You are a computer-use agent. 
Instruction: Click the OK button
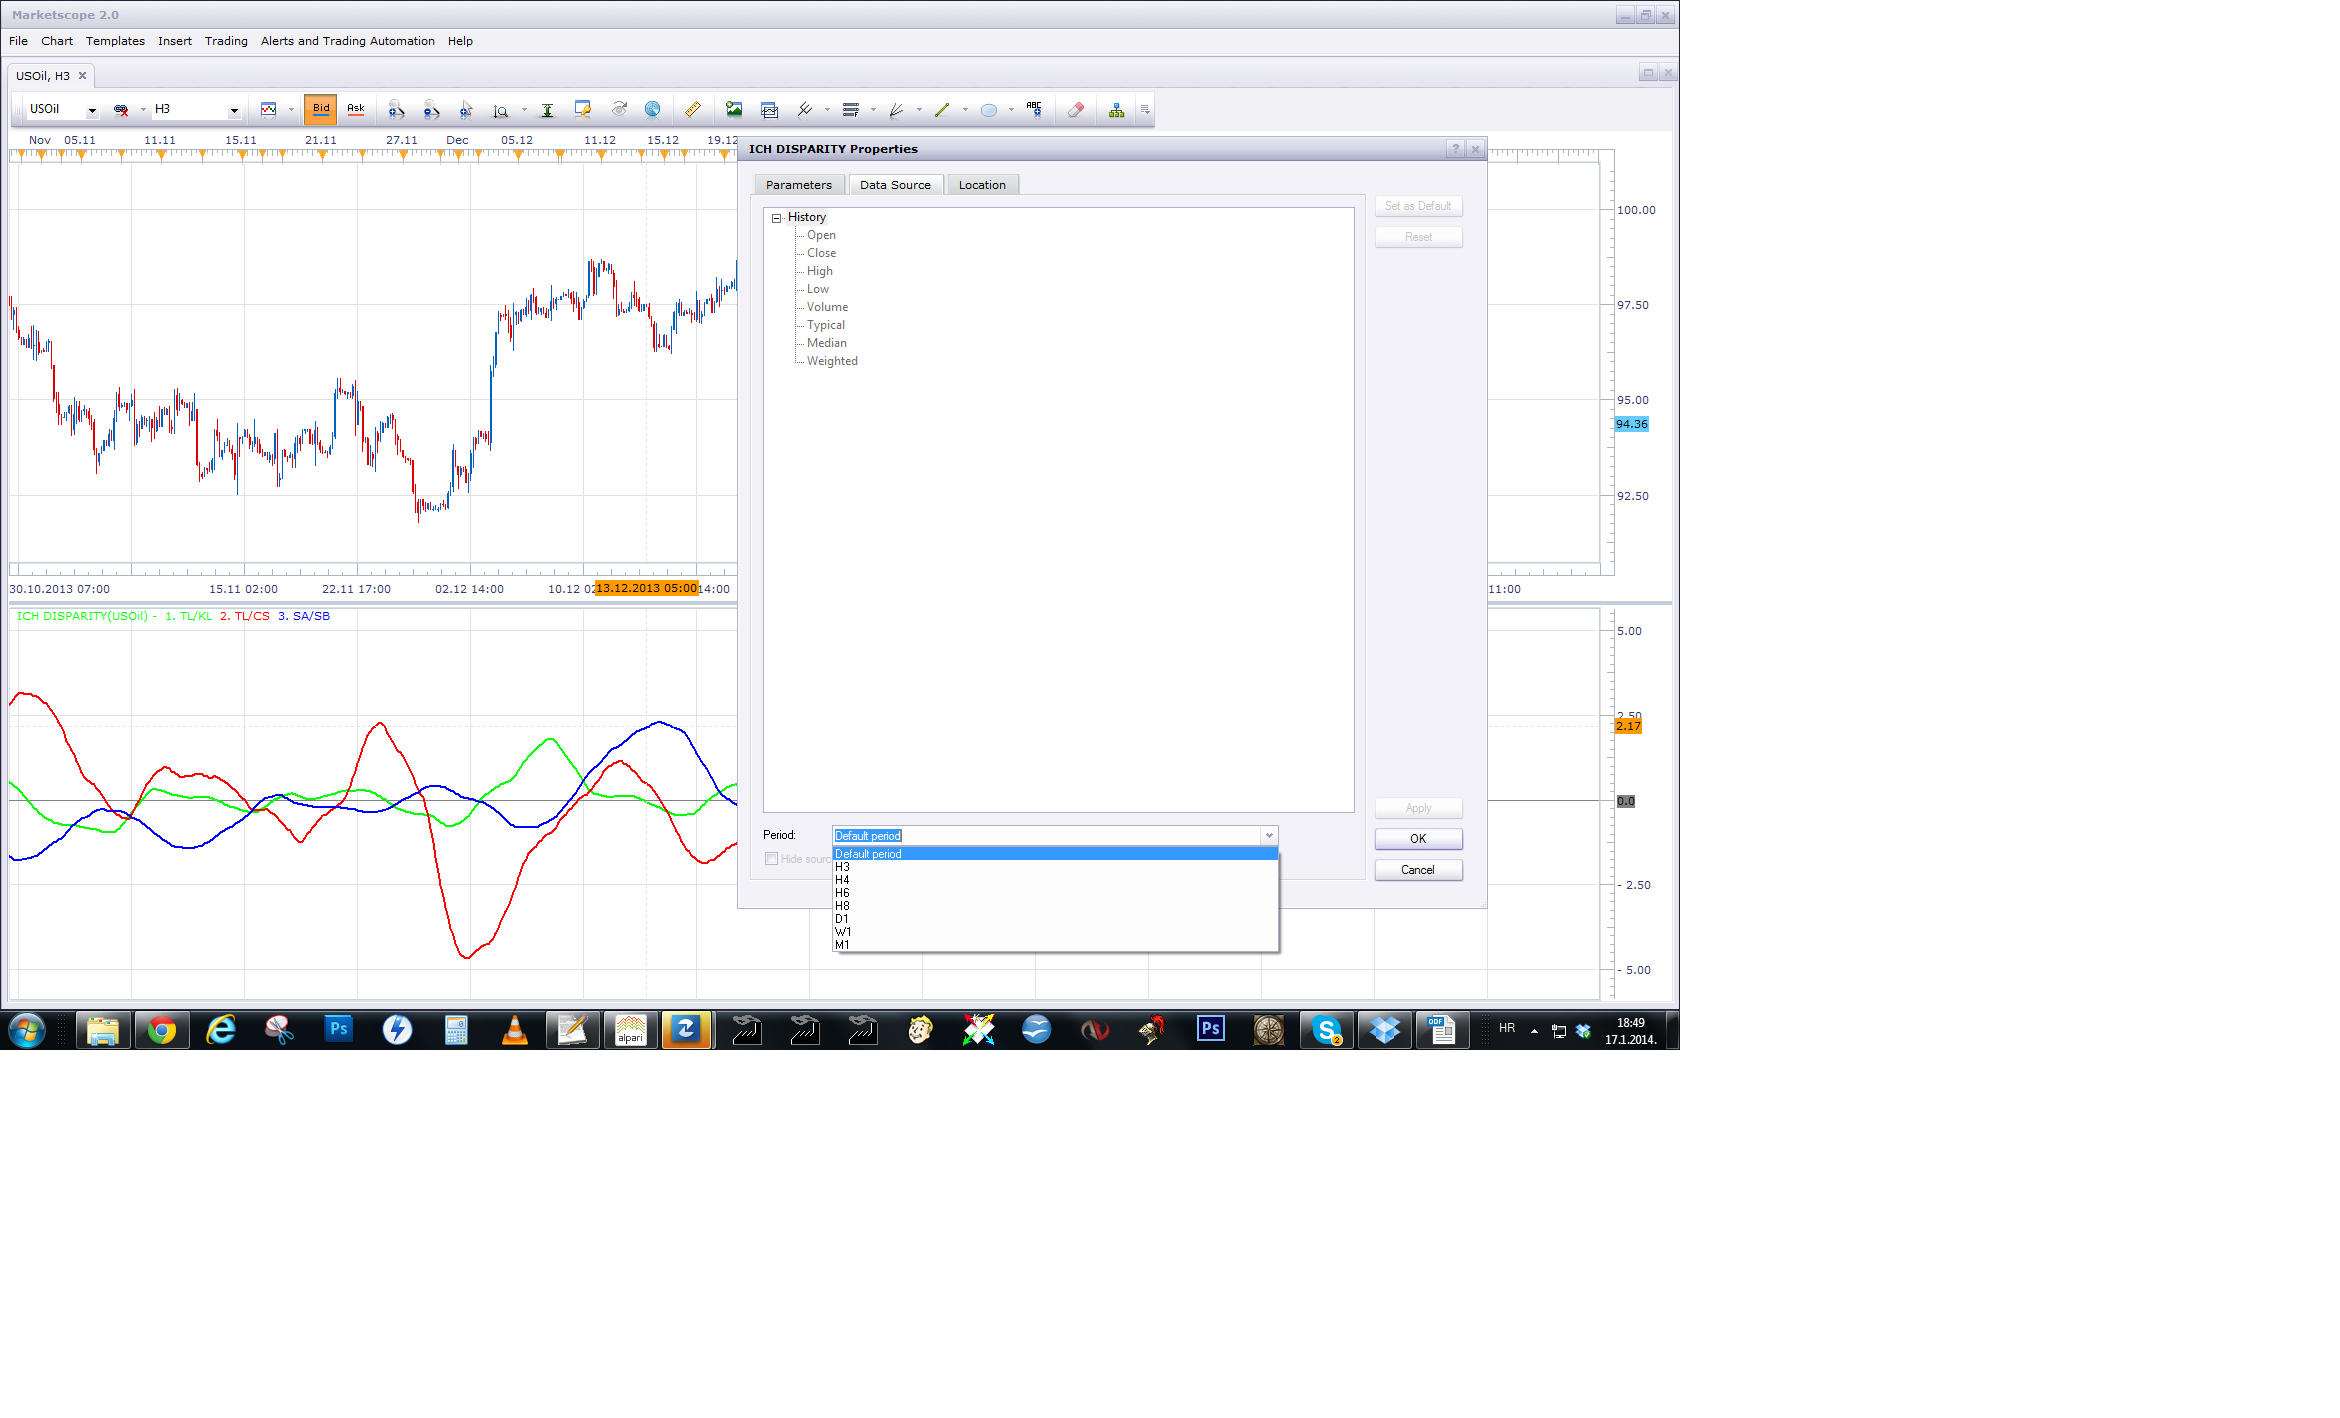click(x=1418, y=839)
